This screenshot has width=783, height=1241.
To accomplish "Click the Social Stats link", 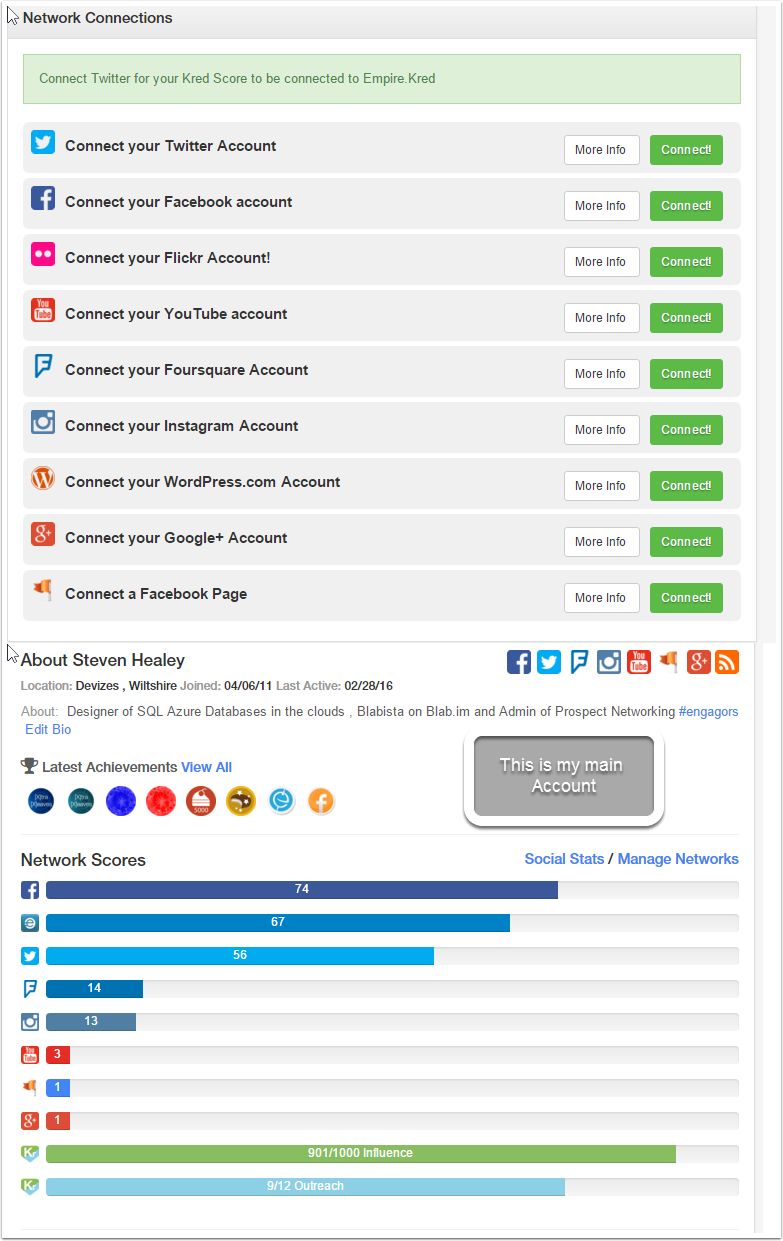I will [564, 859].
